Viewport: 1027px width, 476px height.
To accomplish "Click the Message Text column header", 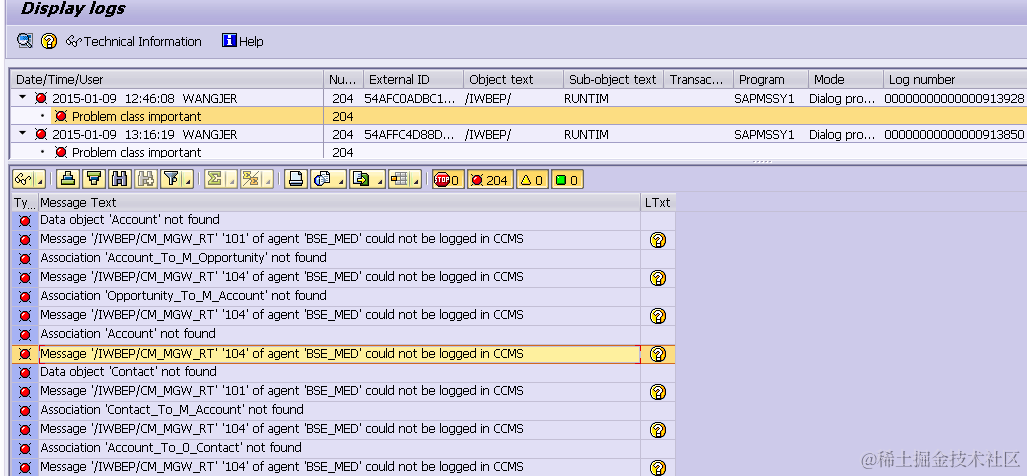I will pyautogui.click(x=339, y=202).
